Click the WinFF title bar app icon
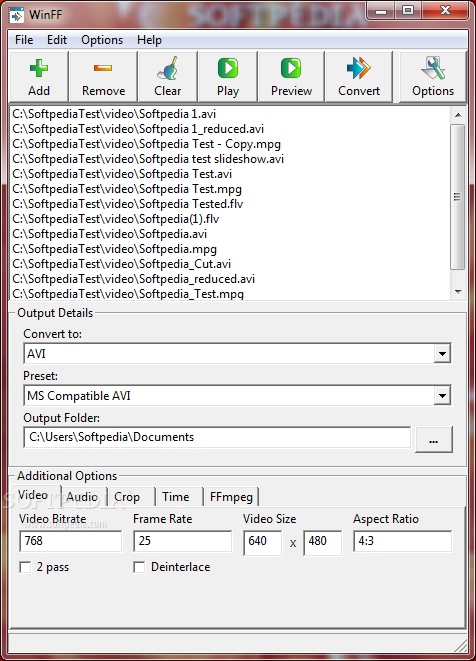Viewport: 476px width, 661px height. point(16,15)
